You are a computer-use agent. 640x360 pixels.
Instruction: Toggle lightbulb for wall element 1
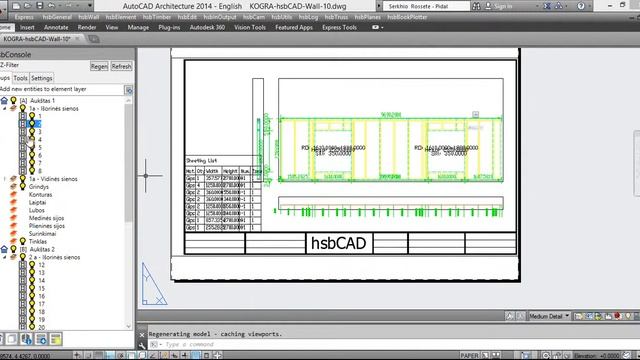32,116
